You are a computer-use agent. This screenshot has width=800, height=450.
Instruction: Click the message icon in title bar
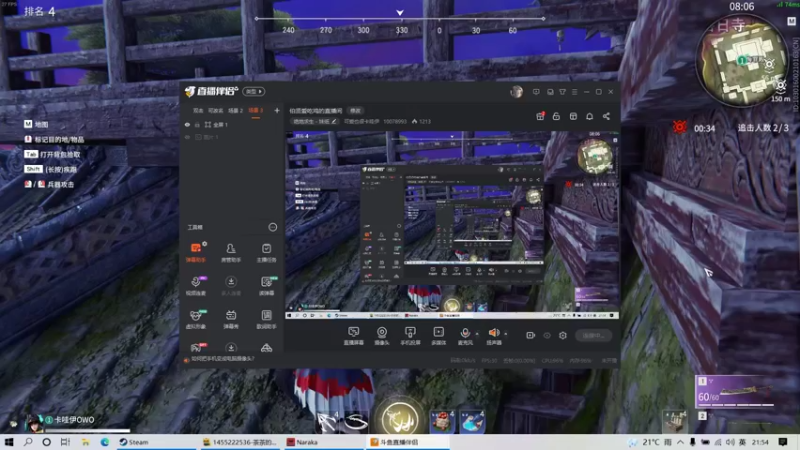(x=536, y=92)
